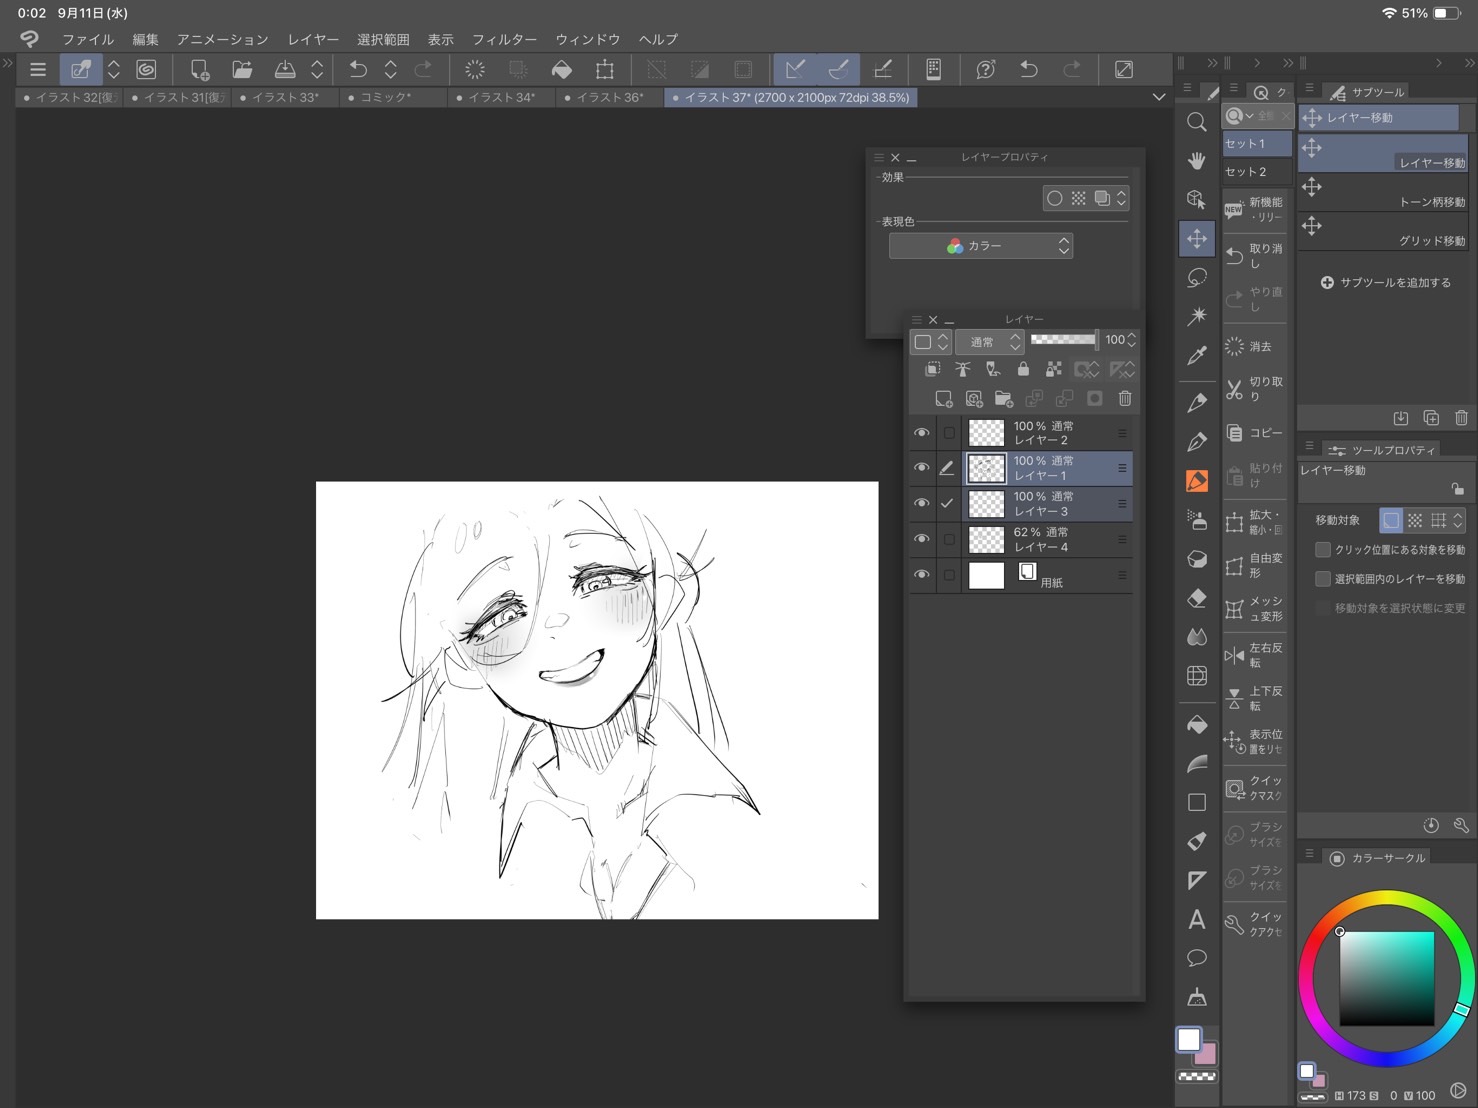Enable 選択範囲内のレイヤーを移動 checkbox
This screenshot has width=1478, height=1108.
[1323, 579]
